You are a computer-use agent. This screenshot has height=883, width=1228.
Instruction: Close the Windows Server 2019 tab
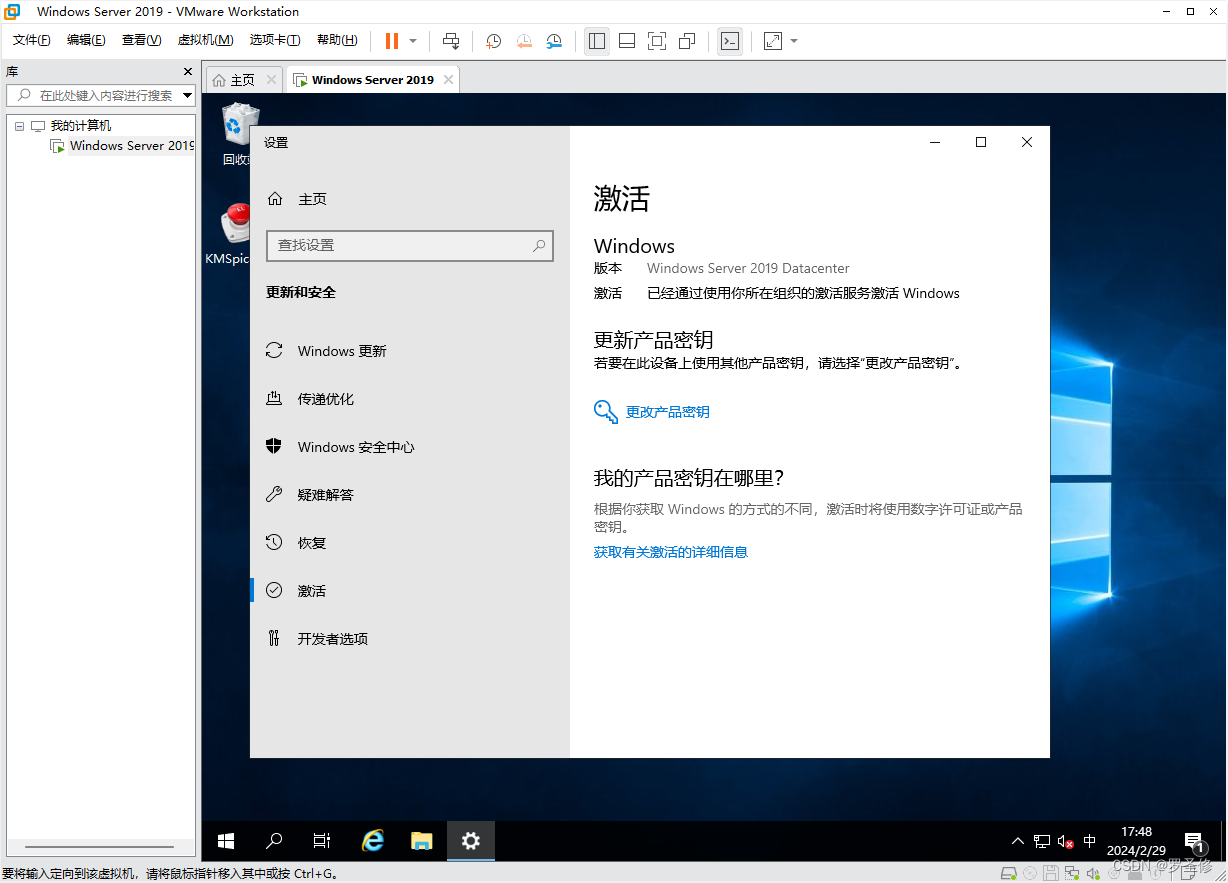[448, 80]
